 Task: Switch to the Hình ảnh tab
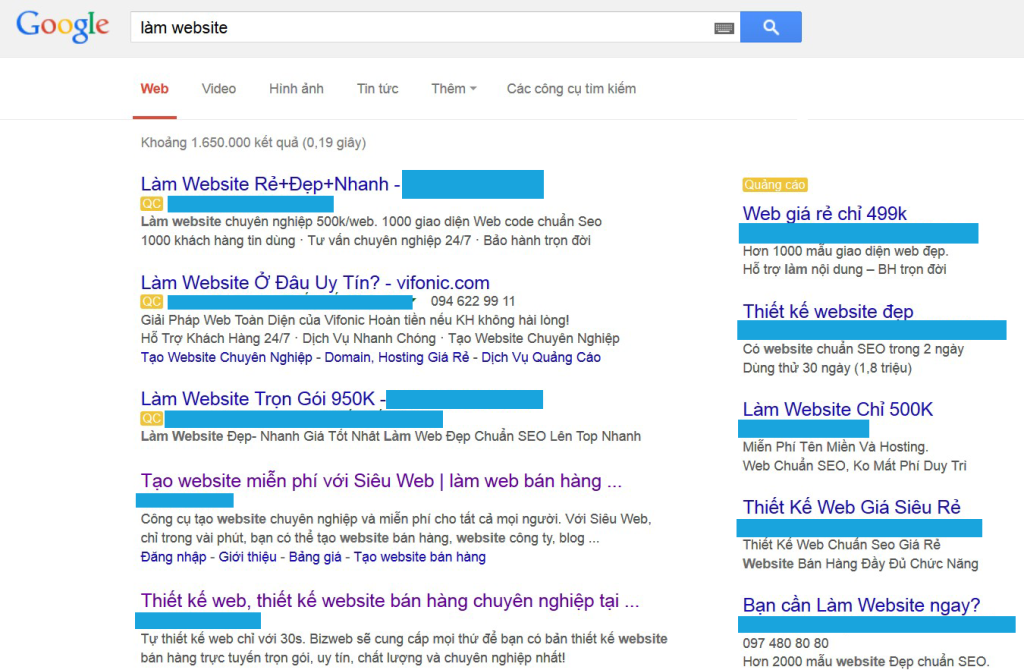coord(296,88)
